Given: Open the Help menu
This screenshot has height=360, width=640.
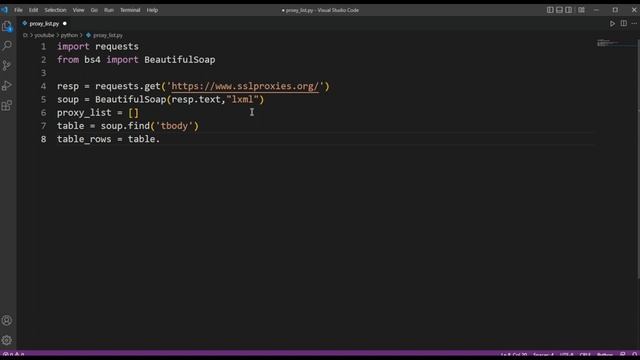Looking at the screenshot, I should point(152,10).
